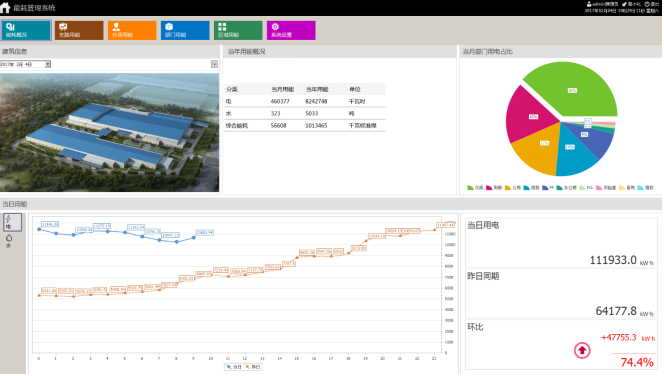The image size is (664, 376).
Task: Select the green area energy grid tile
Action: pos(238,30)
